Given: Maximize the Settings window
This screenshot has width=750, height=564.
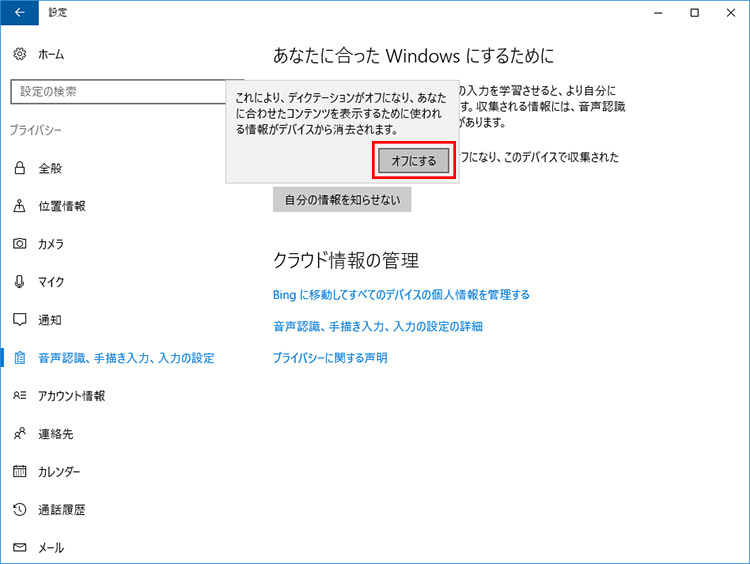Looking at the screenshot, I should coord(694,13).
